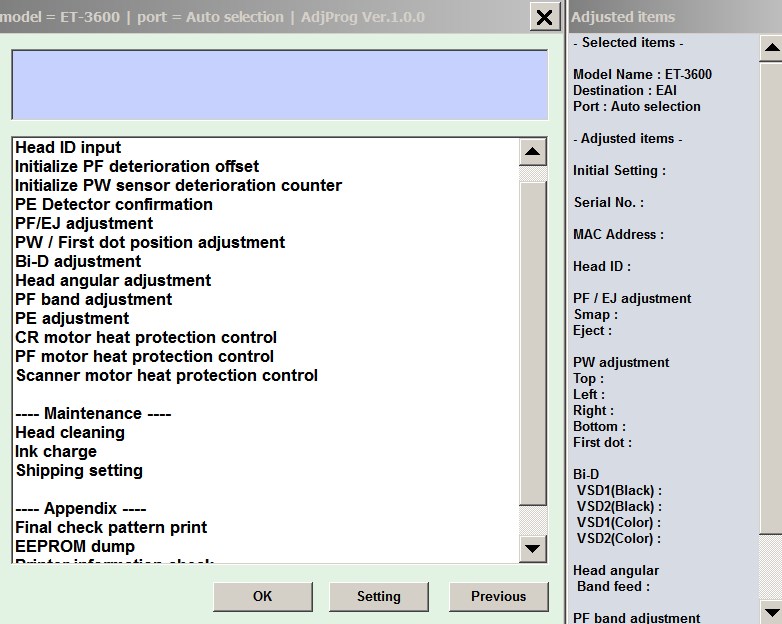Screen dimensions: 782x624
Task: Click the adjustment list scrollbar thumb
Action: pos(533,343)
